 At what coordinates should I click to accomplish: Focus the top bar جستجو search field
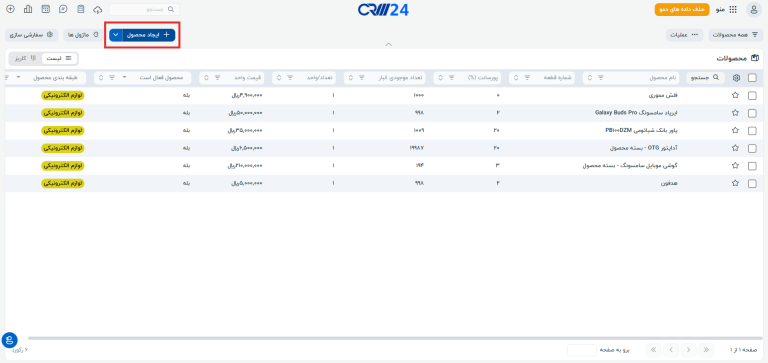pyautogui.click(x=144, y=9)
